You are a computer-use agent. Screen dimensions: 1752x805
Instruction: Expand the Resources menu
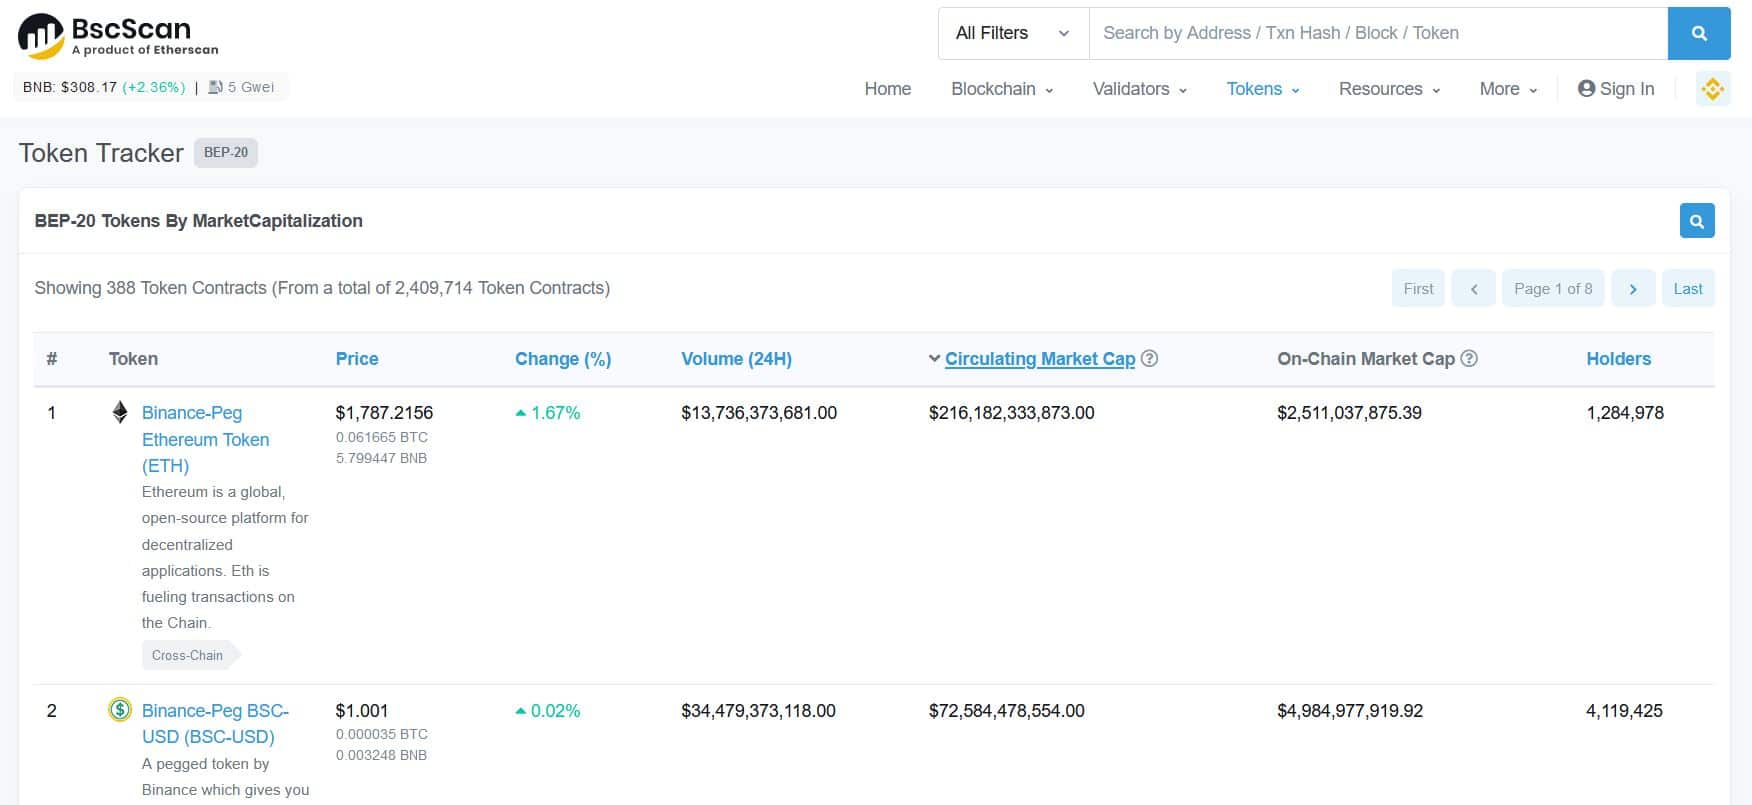(1389, 89)
